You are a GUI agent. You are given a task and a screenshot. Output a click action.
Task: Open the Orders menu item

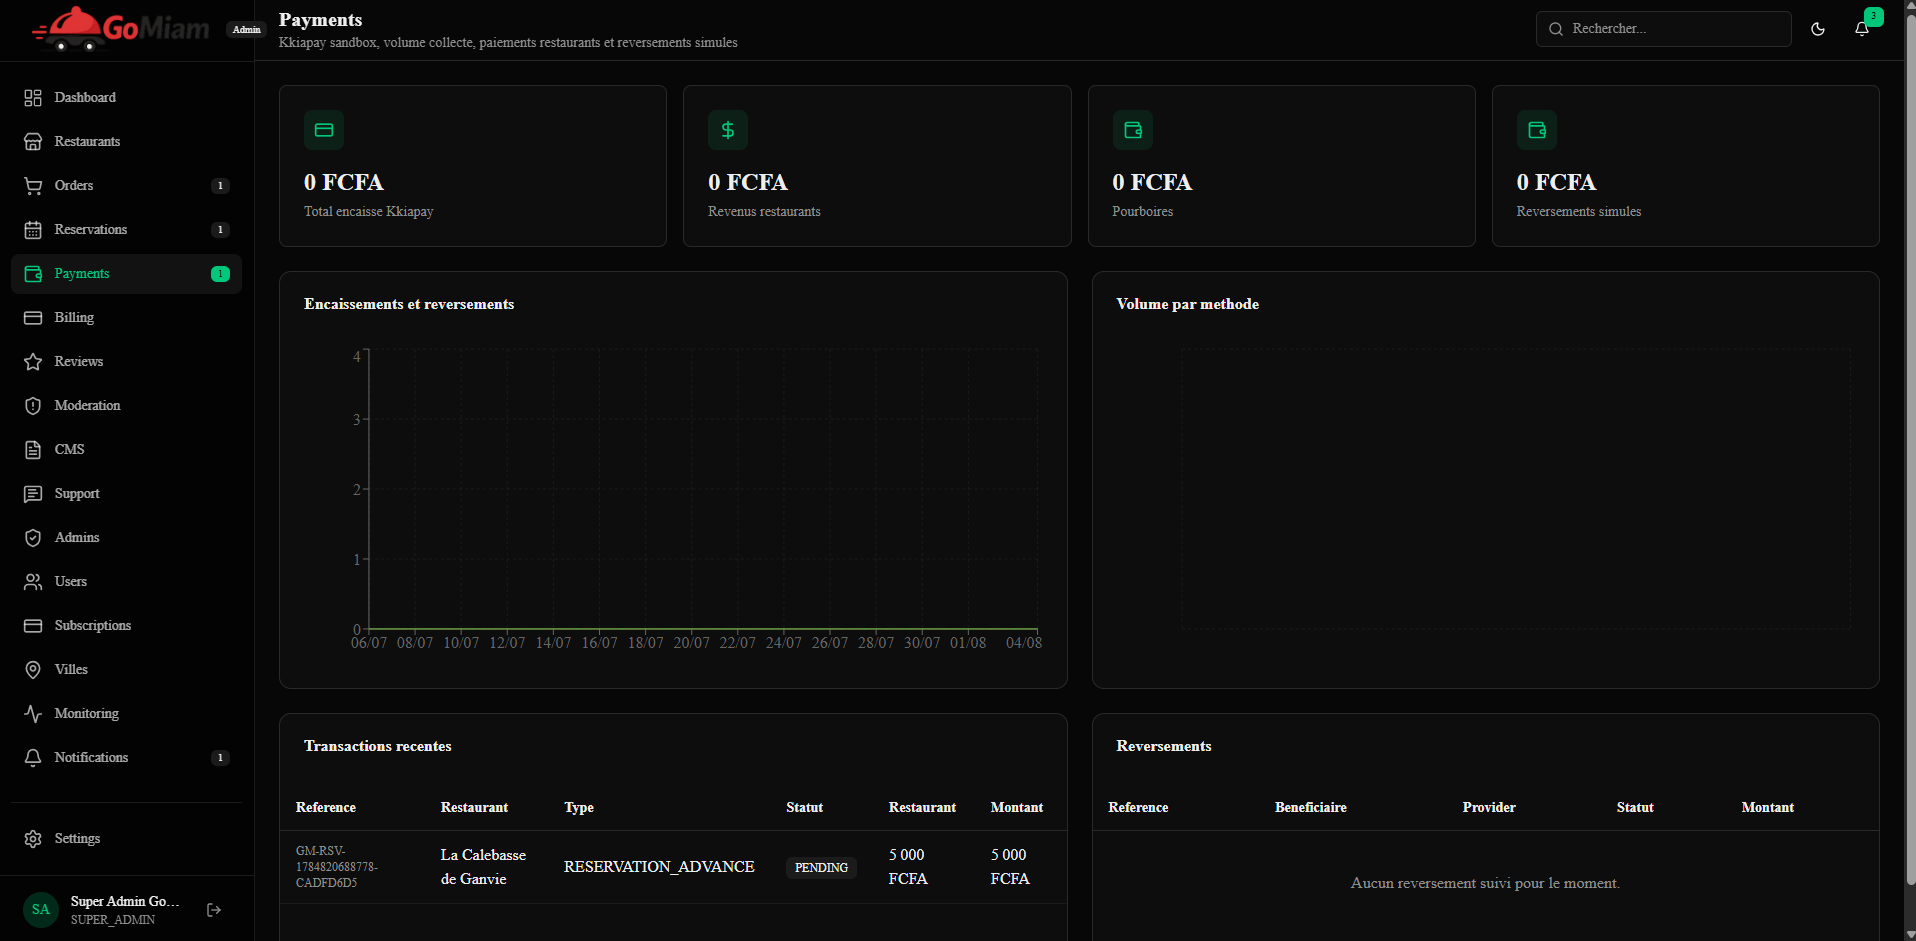pos(126,186)
